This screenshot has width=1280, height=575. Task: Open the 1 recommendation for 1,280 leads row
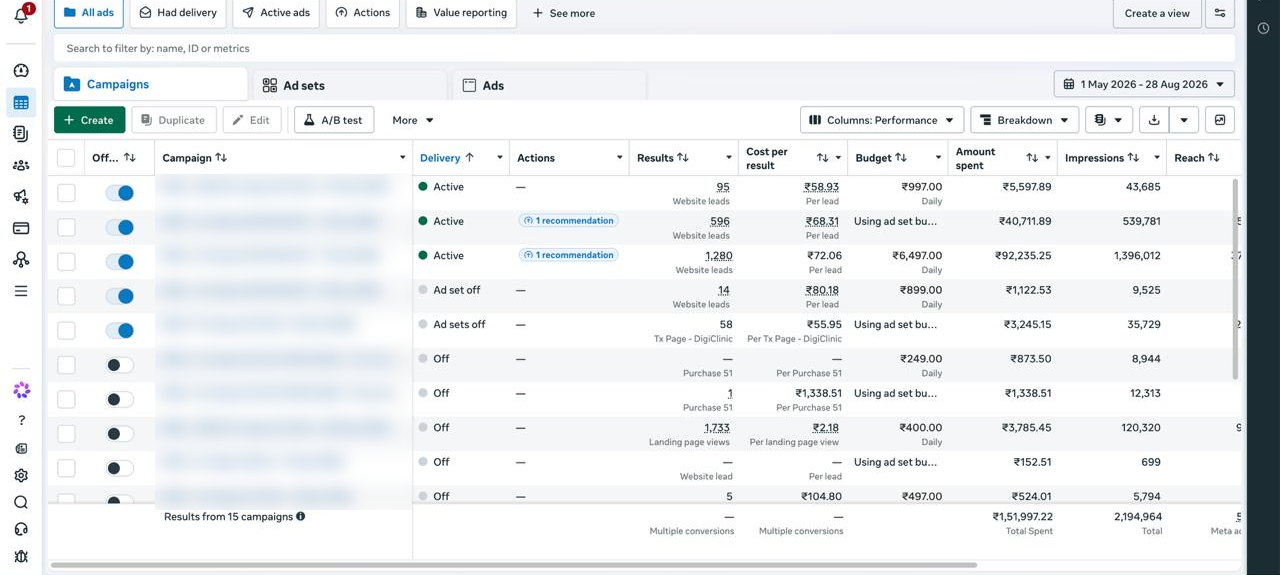(568, 255)
